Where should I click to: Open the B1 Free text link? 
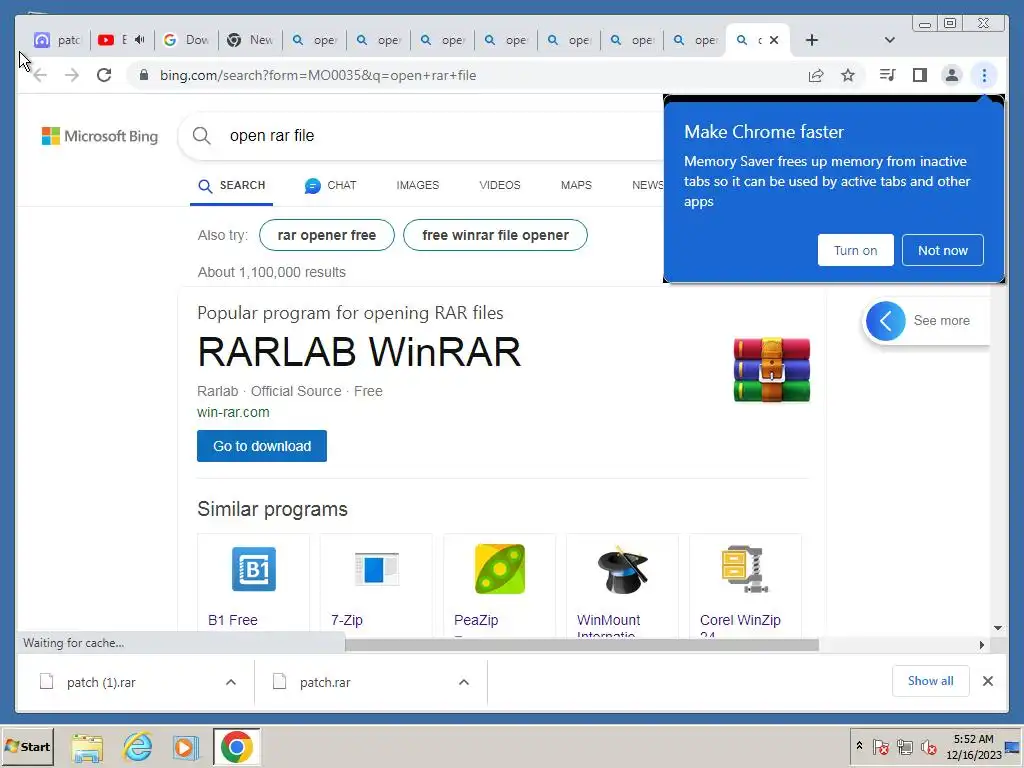pos(232,620)
